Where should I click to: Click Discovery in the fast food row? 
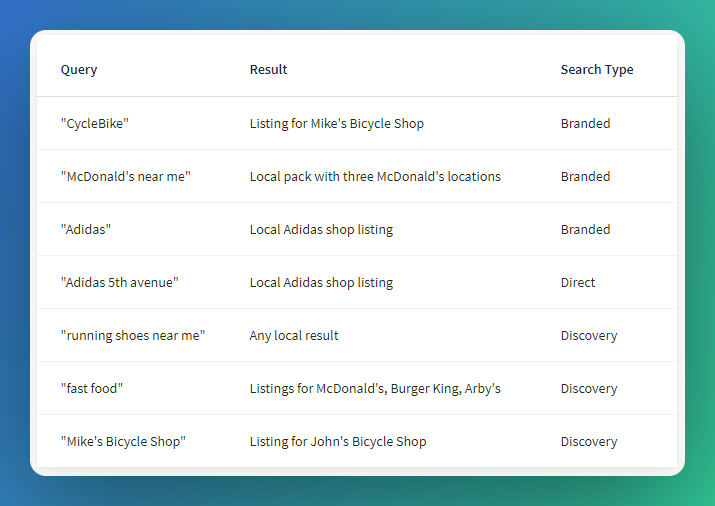click(x=589, y=388)
